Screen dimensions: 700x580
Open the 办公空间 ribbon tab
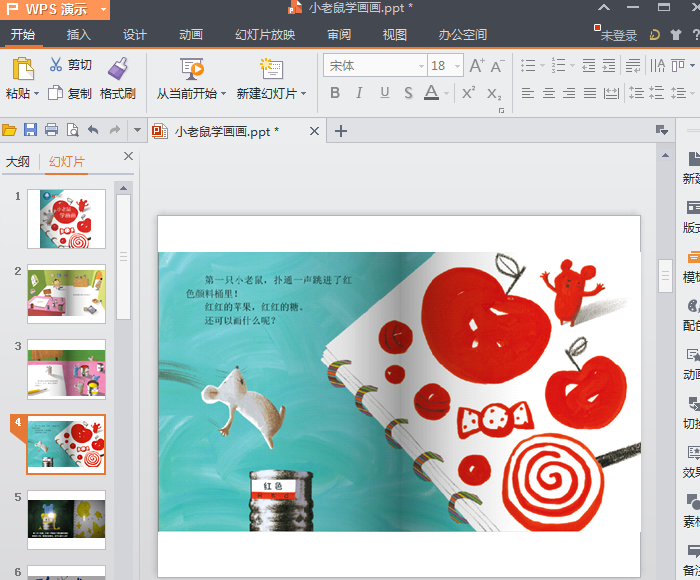pyautogui.click(x=462, y=34)
